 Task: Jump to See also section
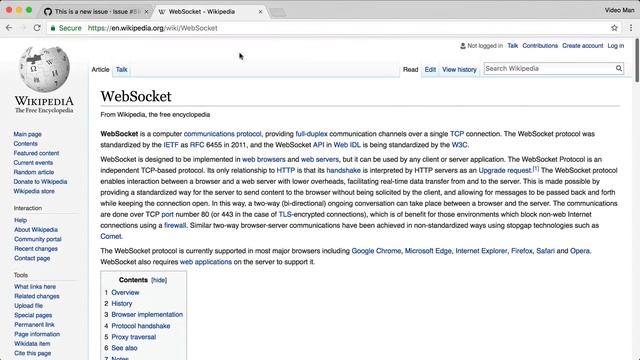click(x=124, y=348)
